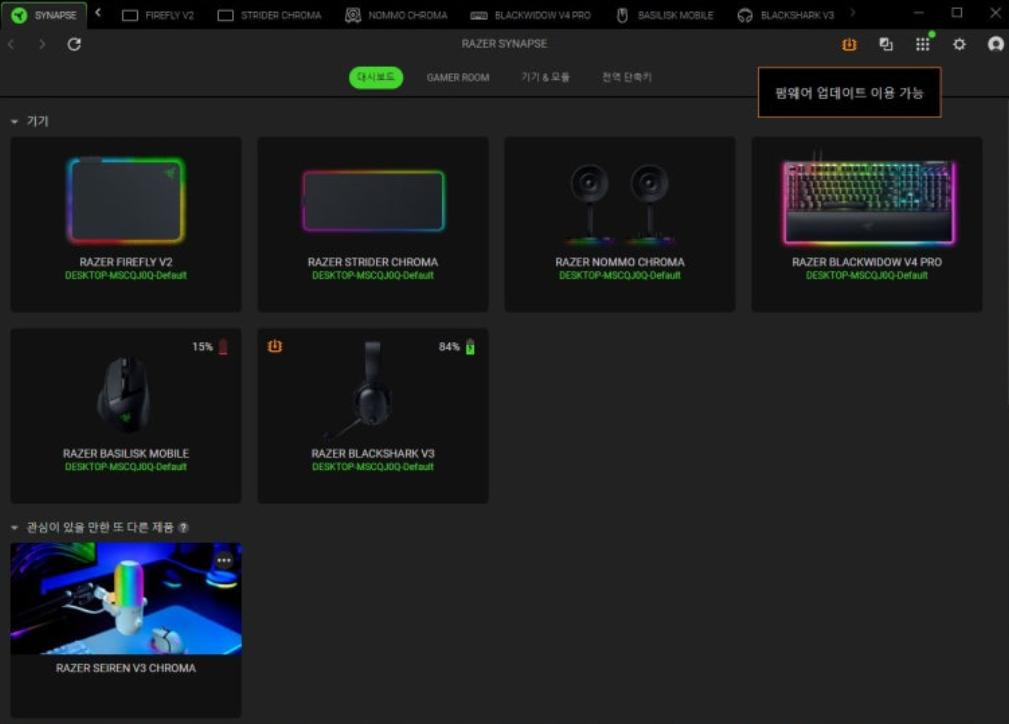Go back with the navigation arrow
Image resolution: width=1009 pixels, height=724 pixels.
coord(11,44)
